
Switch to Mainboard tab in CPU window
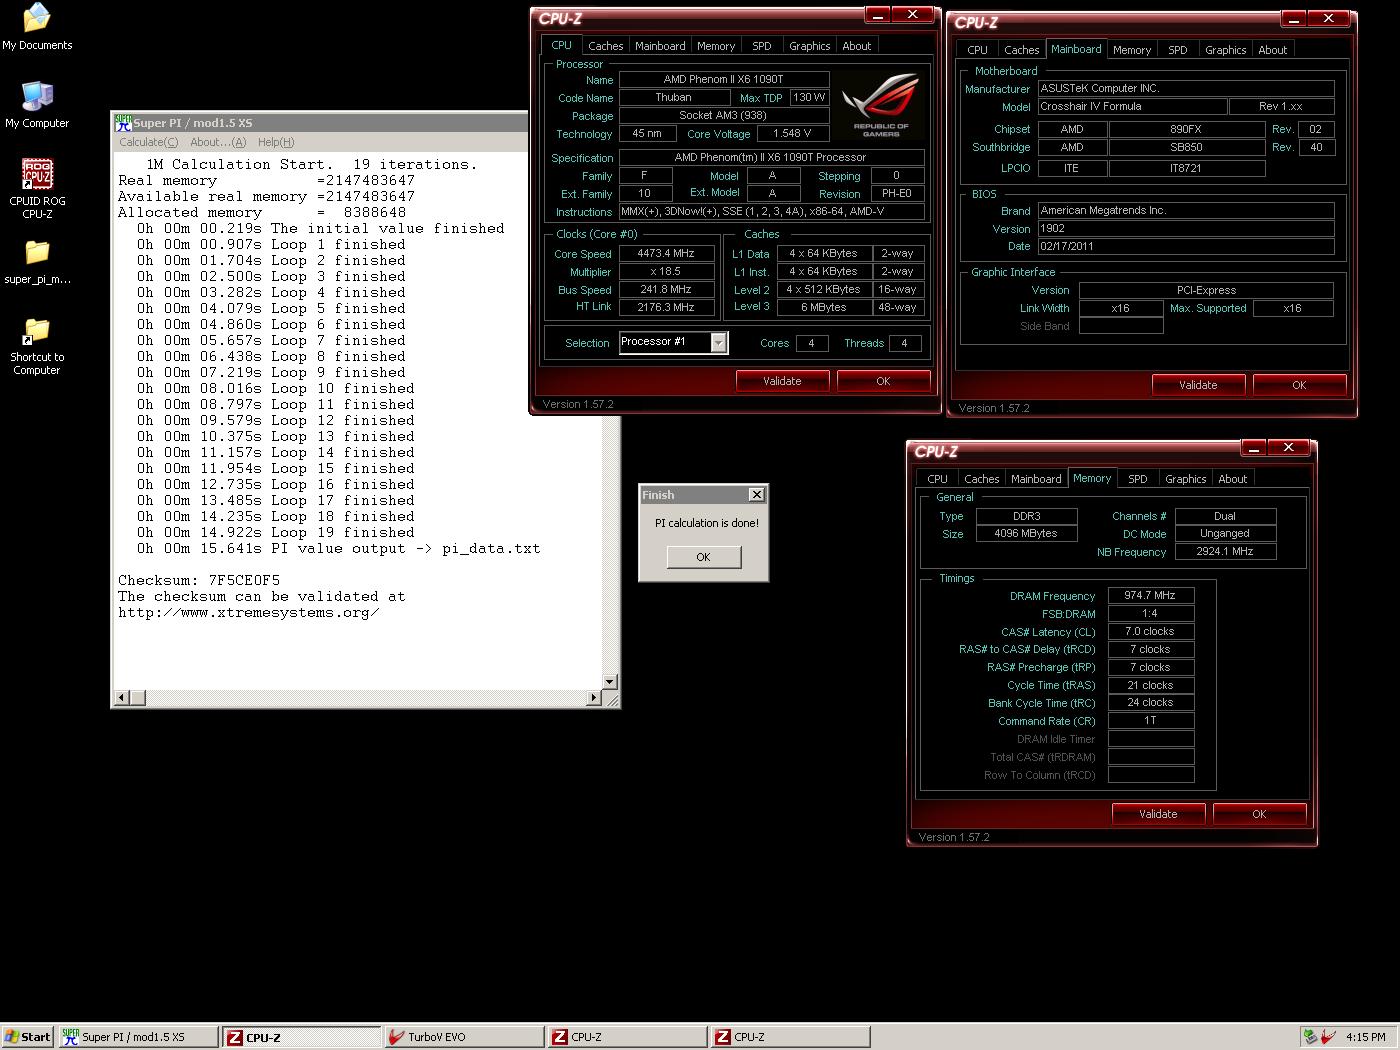(660, 46)
